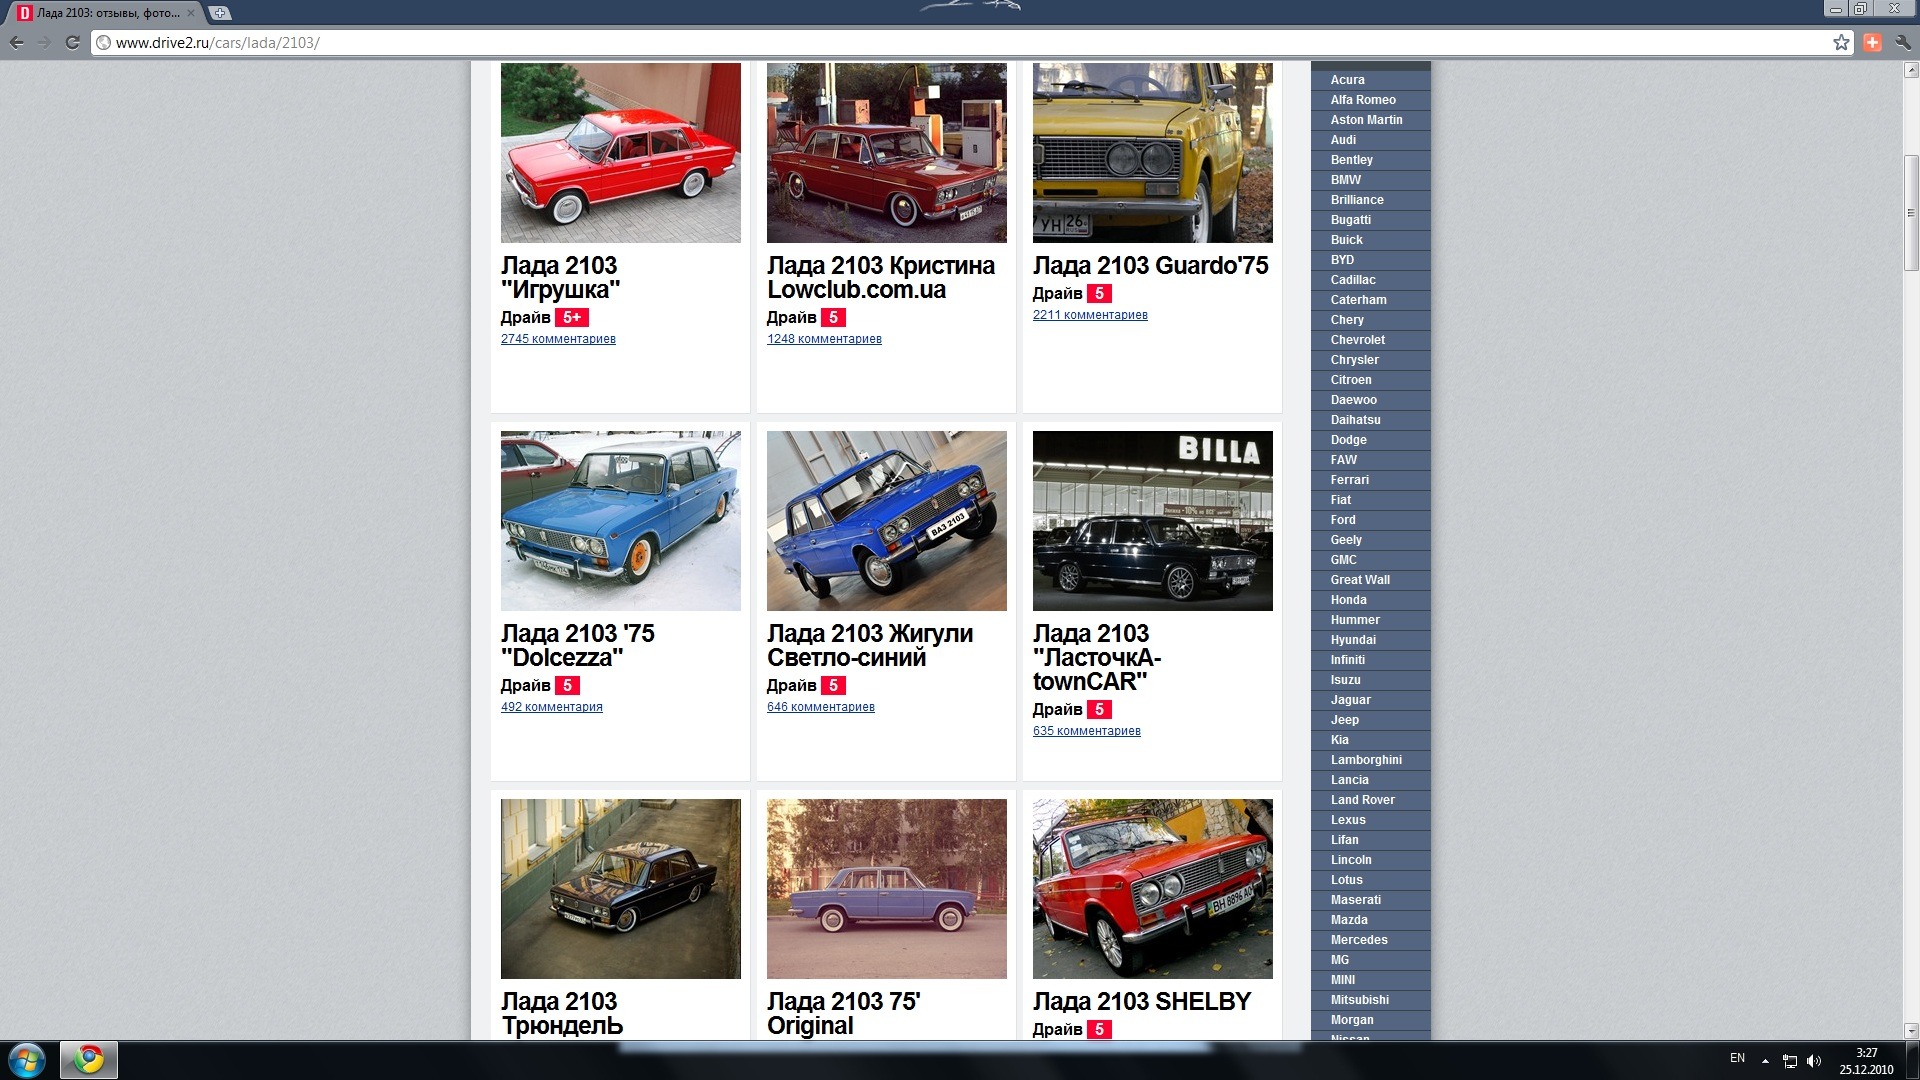Select Mercedes brand

(x=1371, y=940)
